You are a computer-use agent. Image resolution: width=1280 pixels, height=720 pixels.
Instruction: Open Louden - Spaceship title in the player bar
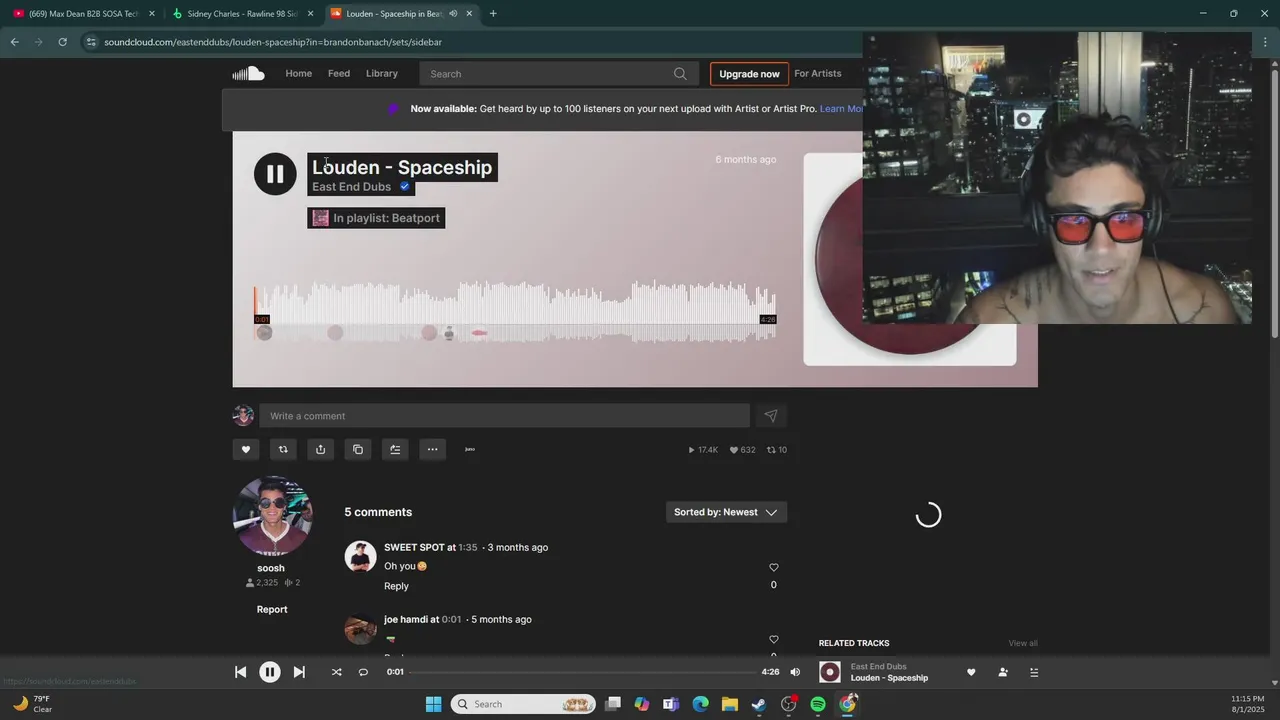(889, 678)
